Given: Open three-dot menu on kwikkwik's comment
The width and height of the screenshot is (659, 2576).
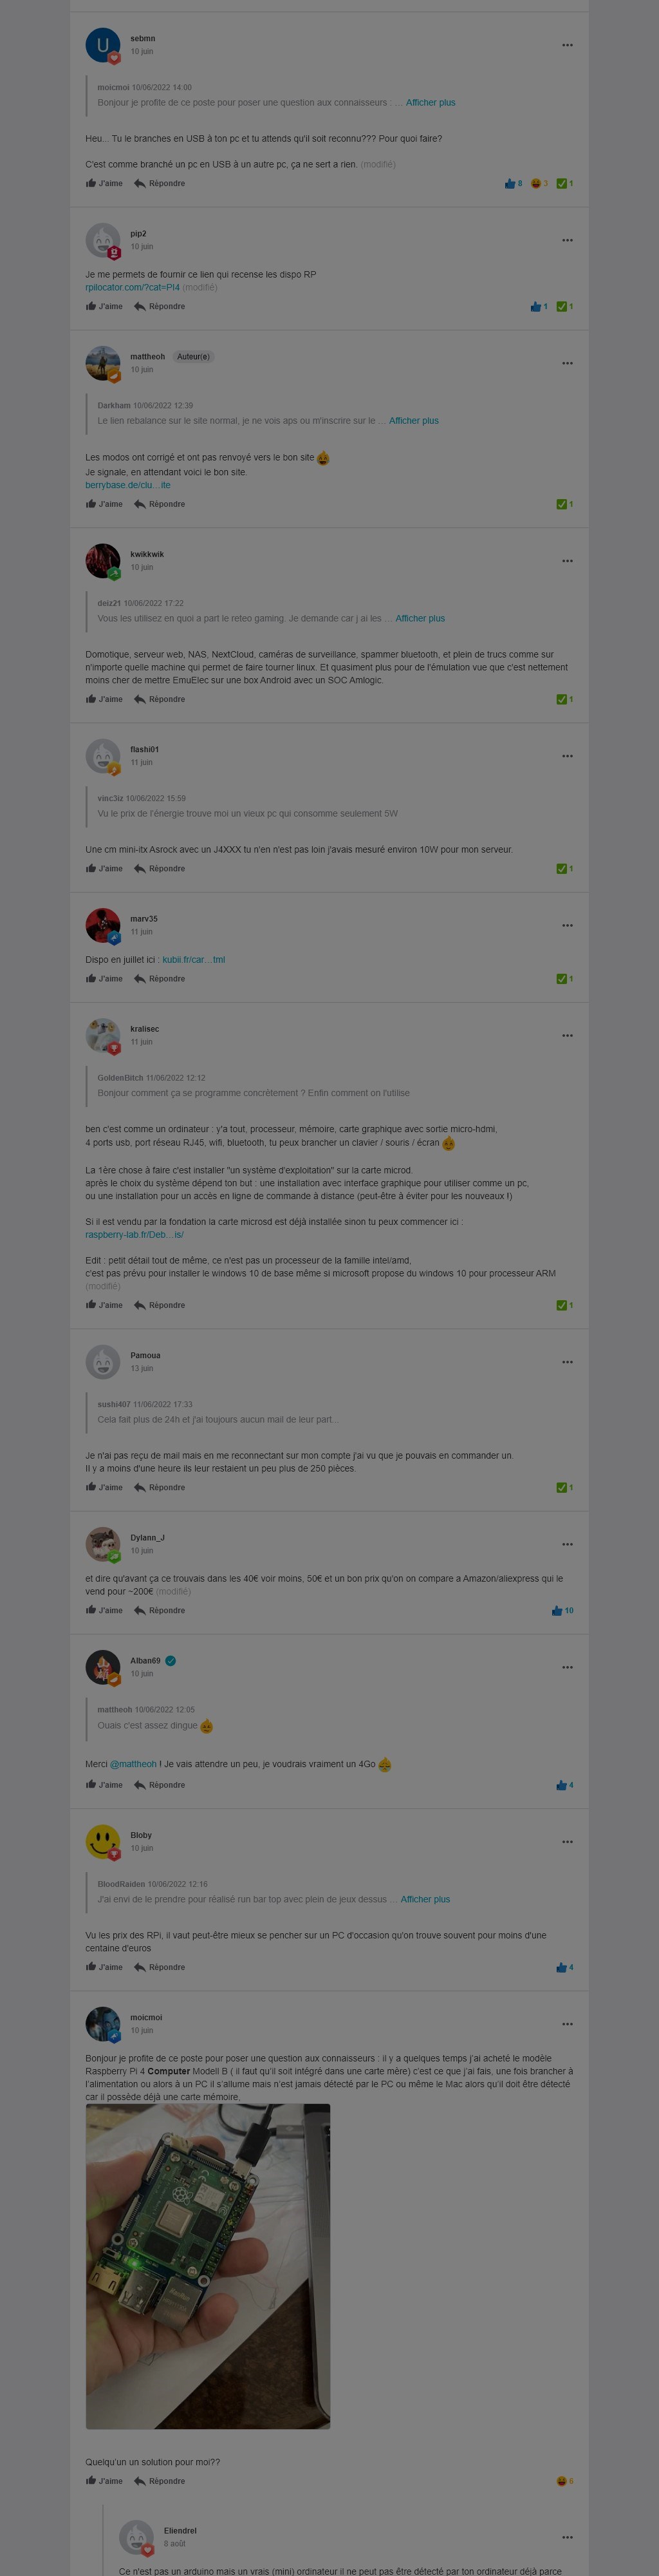Looking at the screenshot, I should tap(567, 561).
